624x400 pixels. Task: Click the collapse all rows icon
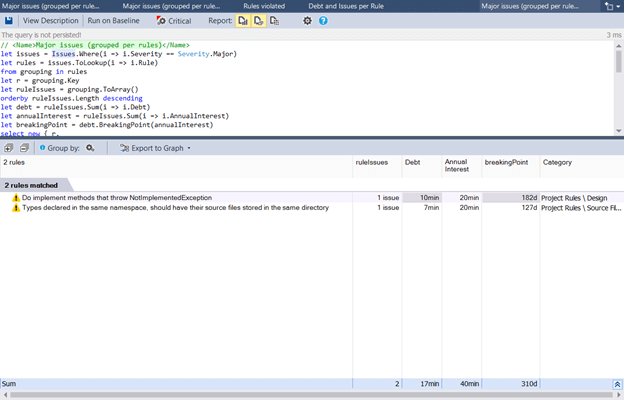(24, 148)
